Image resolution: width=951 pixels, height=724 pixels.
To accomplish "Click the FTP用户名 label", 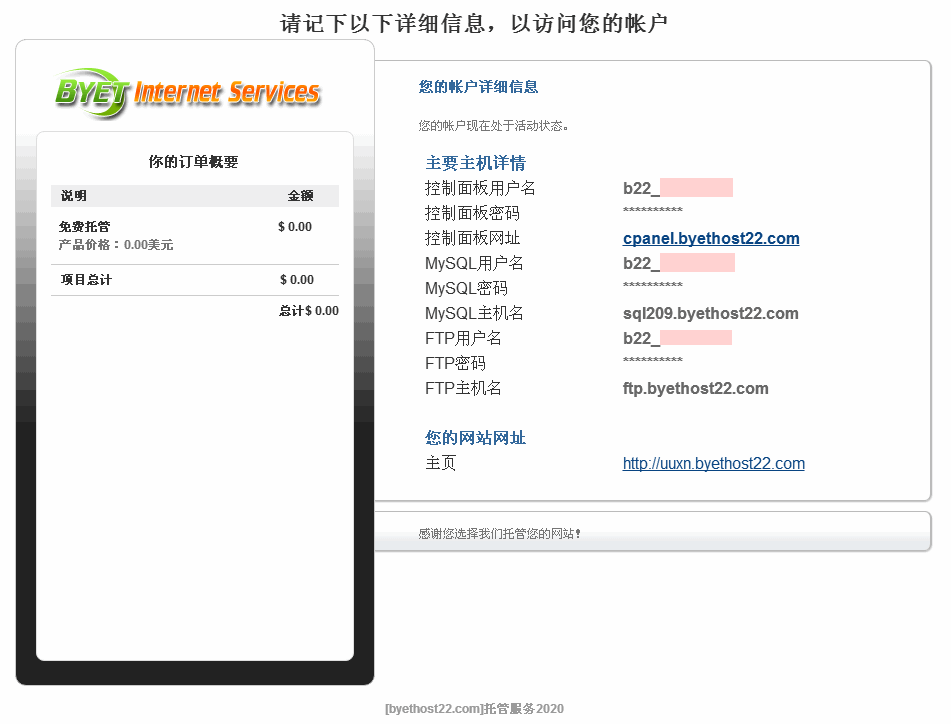I will (463, 338).
